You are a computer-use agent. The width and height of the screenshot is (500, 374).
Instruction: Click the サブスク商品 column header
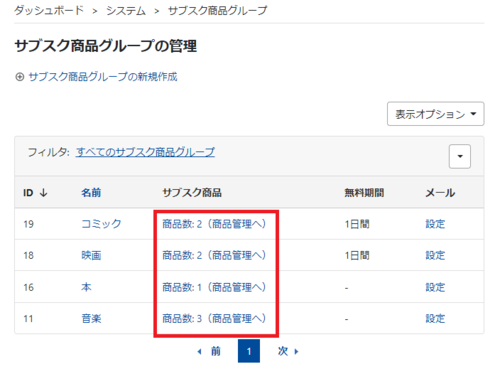pyautogui.click(x=192, y=193)
